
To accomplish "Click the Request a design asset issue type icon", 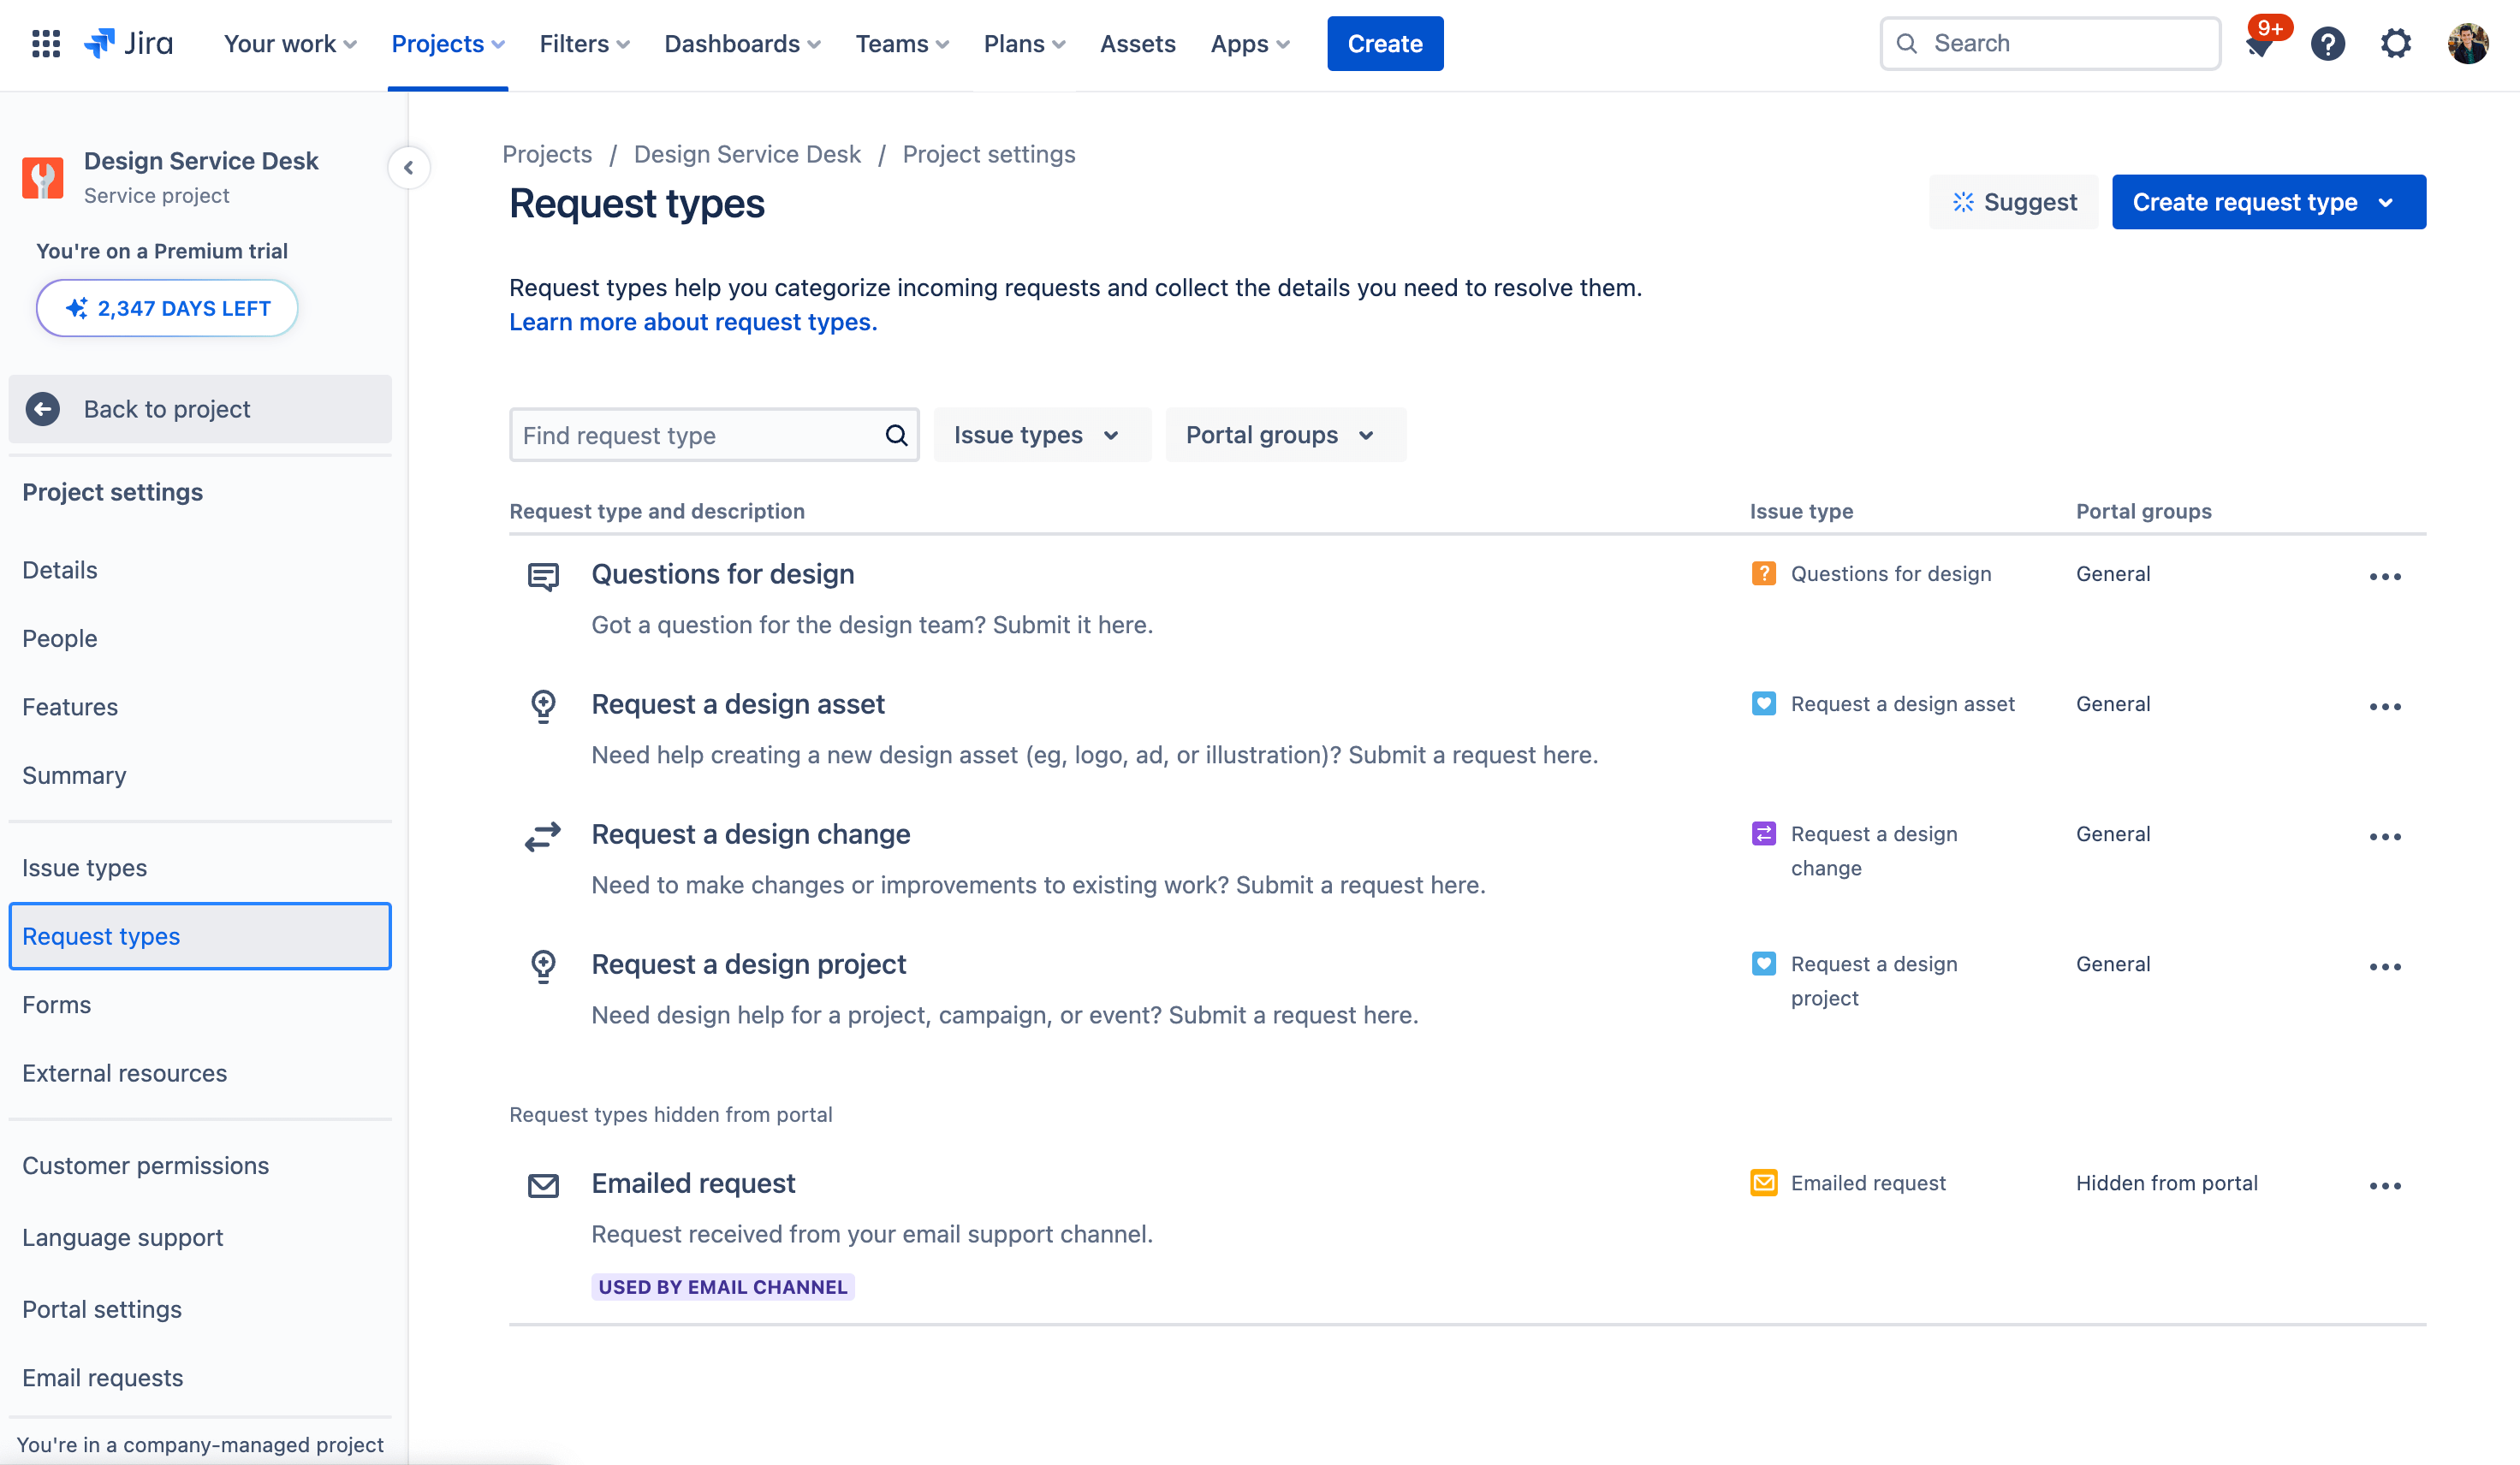I will point(1765,703).
